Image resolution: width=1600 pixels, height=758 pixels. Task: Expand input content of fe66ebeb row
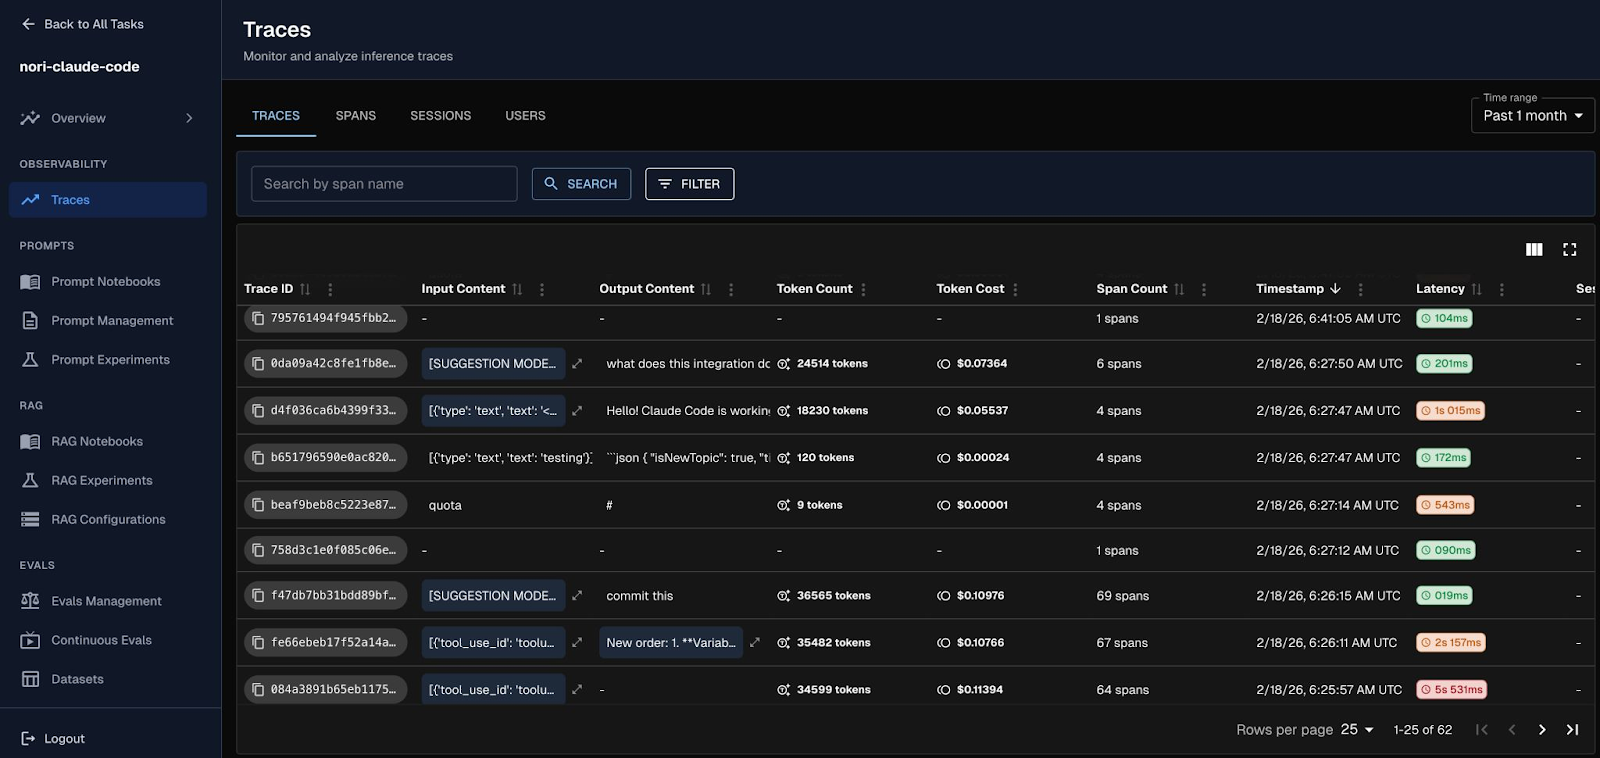coord(577,643)
